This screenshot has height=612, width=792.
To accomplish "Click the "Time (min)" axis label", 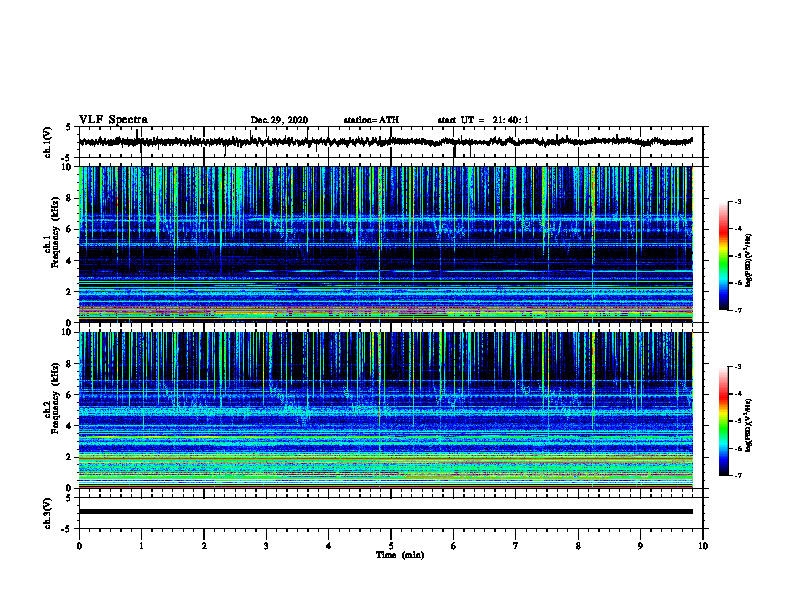I will point(400,555).
